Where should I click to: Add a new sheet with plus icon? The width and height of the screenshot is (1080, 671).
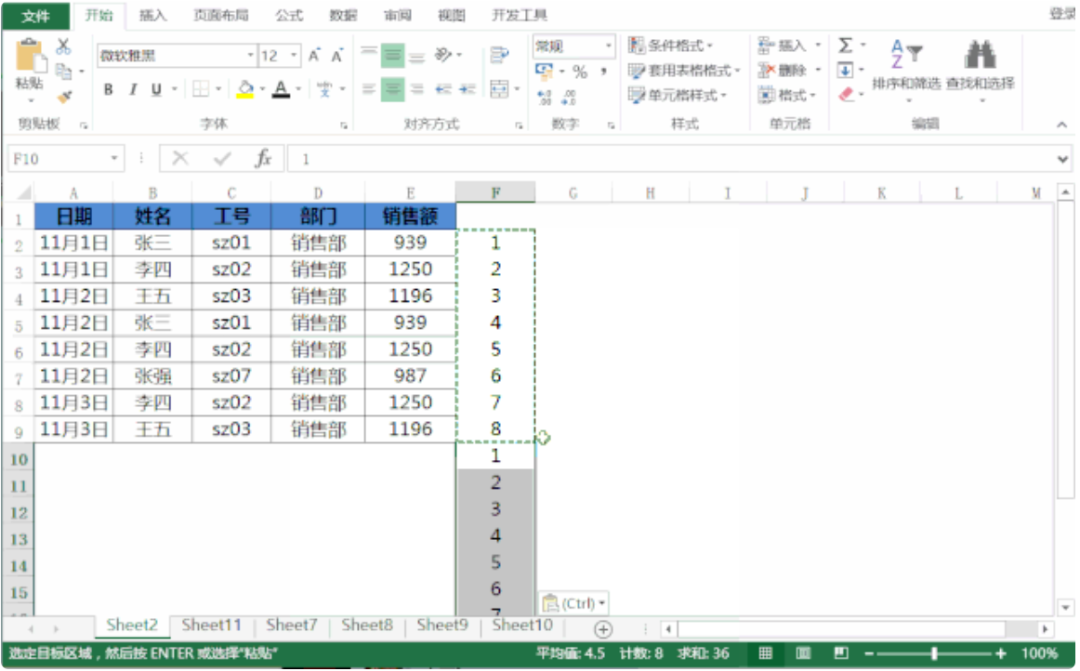(603, 629)
